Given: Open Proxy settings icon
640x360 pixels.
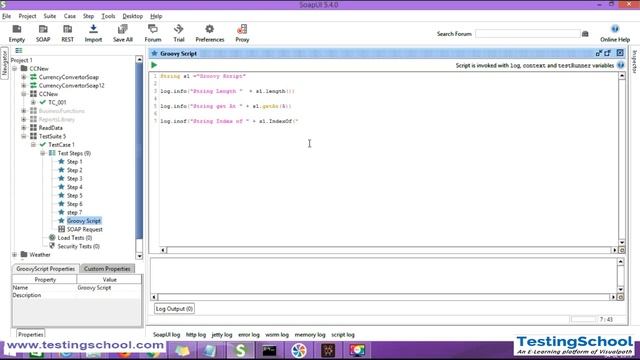Looking at the screenshot, I should [242, 33].
